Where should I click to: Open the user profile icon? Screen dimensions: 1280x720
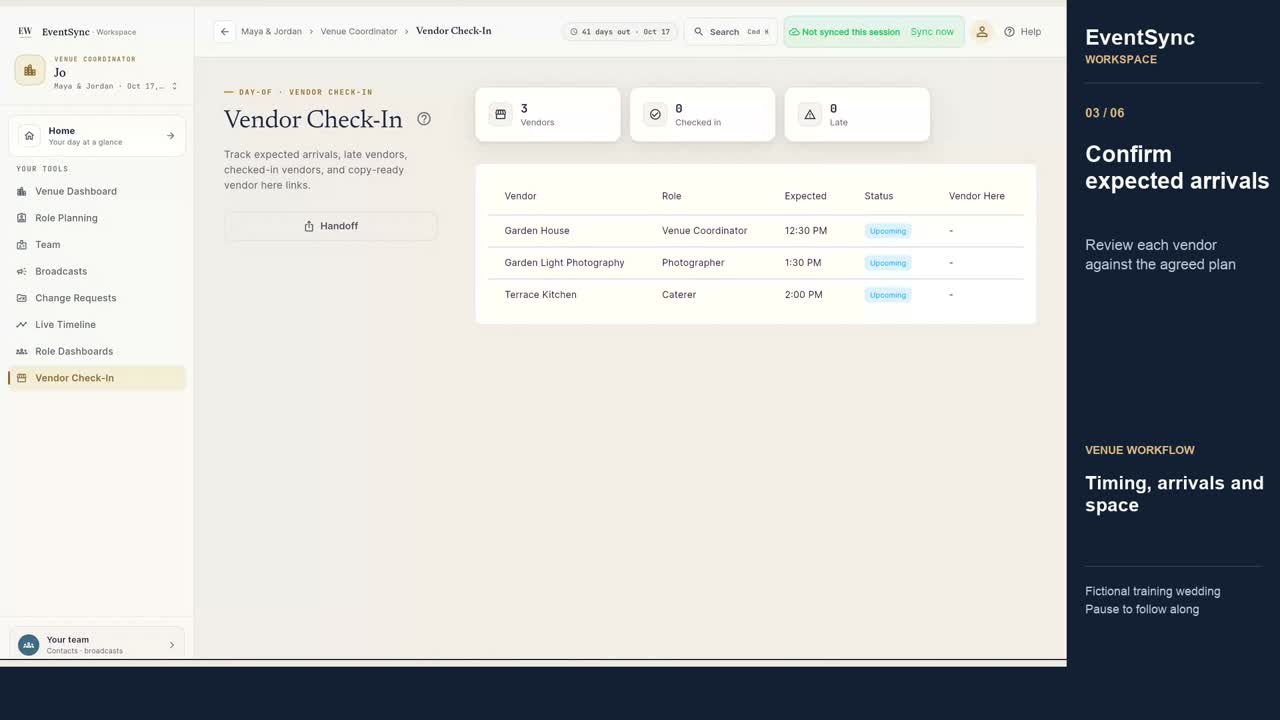pos(982,32)
